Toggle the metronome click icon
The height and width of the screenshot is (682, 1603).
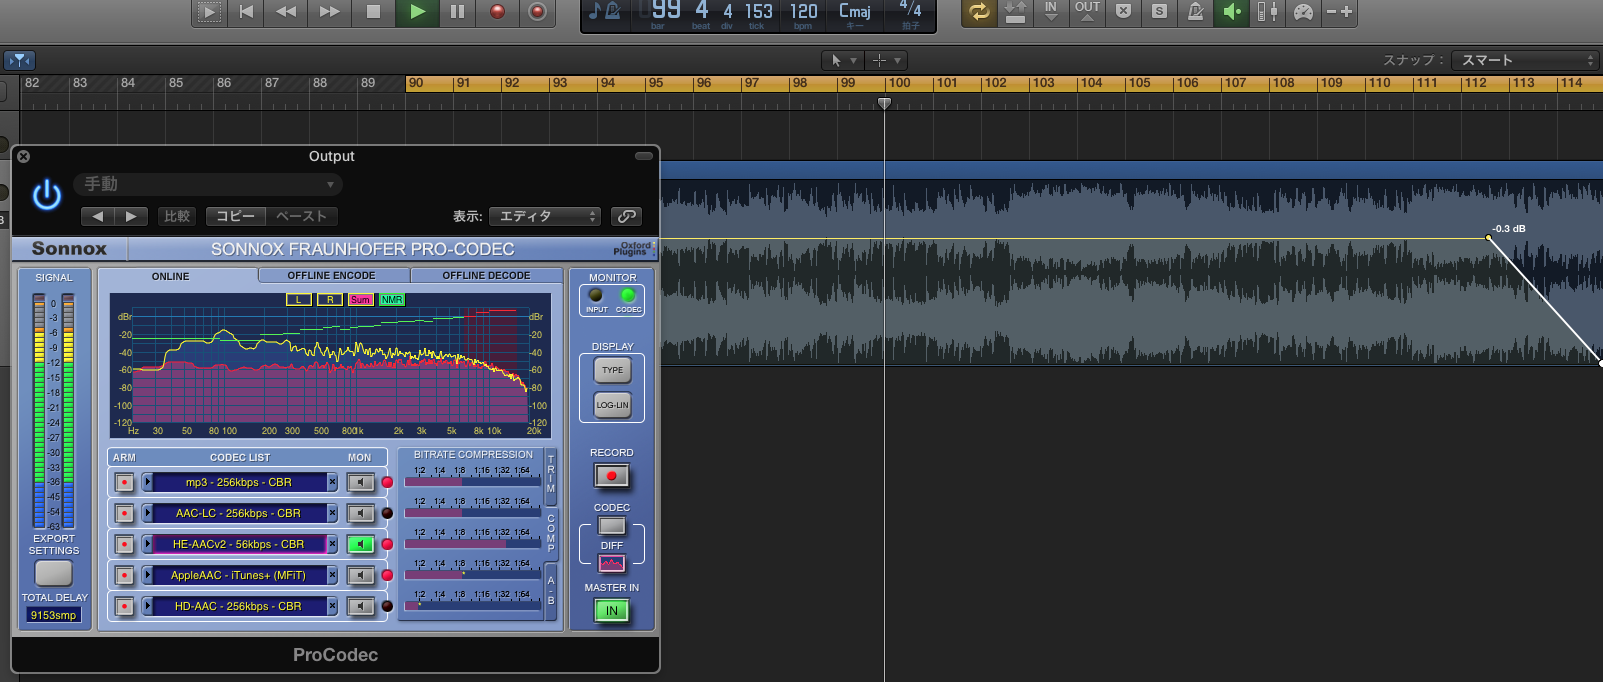(1195, 12)
